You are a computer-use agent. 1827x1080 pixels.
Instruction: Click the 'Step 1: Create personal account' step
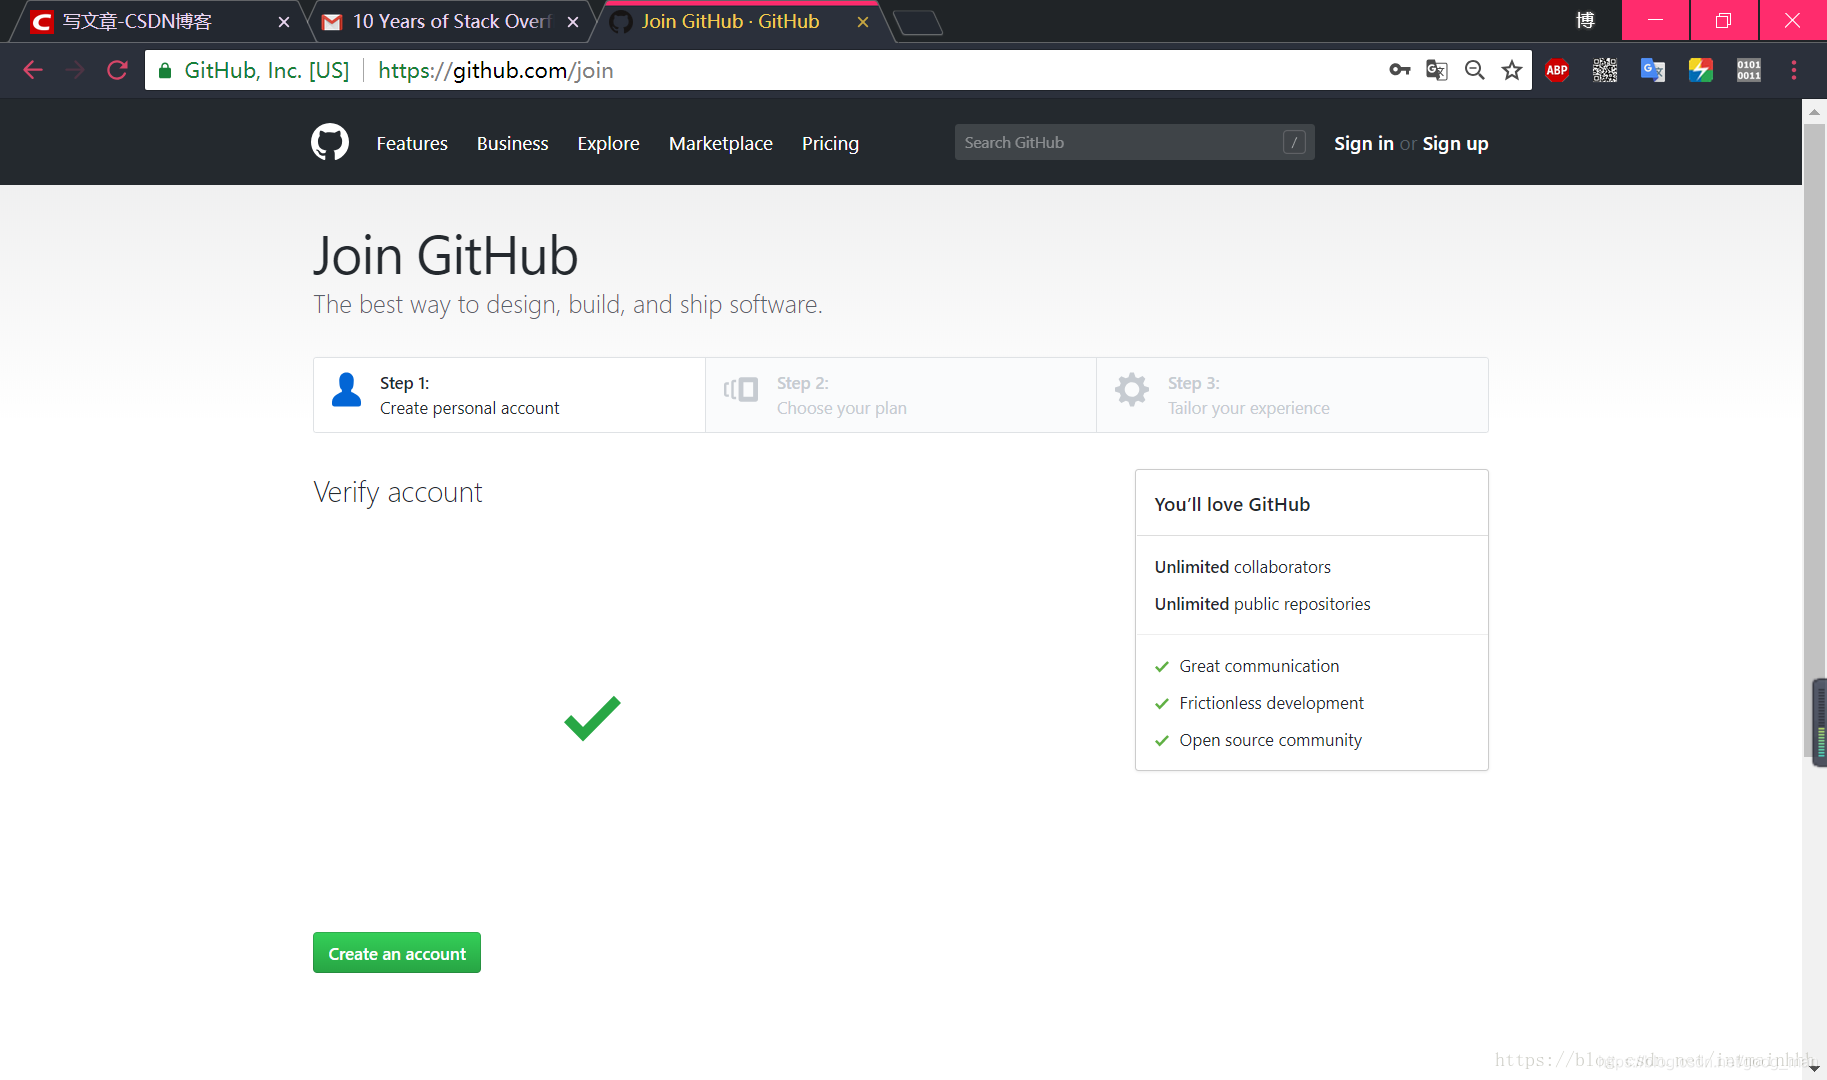coord(509,395)
